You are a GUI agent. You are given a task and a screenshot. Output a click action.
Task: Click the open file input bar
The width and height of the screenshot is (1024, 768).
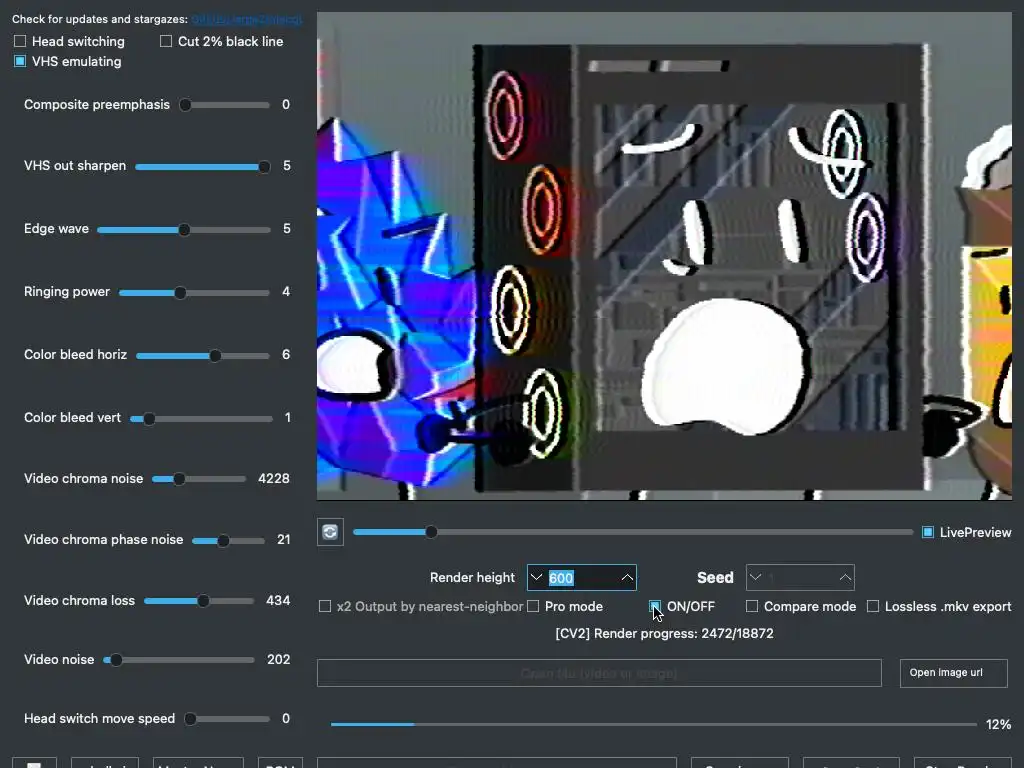(x=599, y=673)
